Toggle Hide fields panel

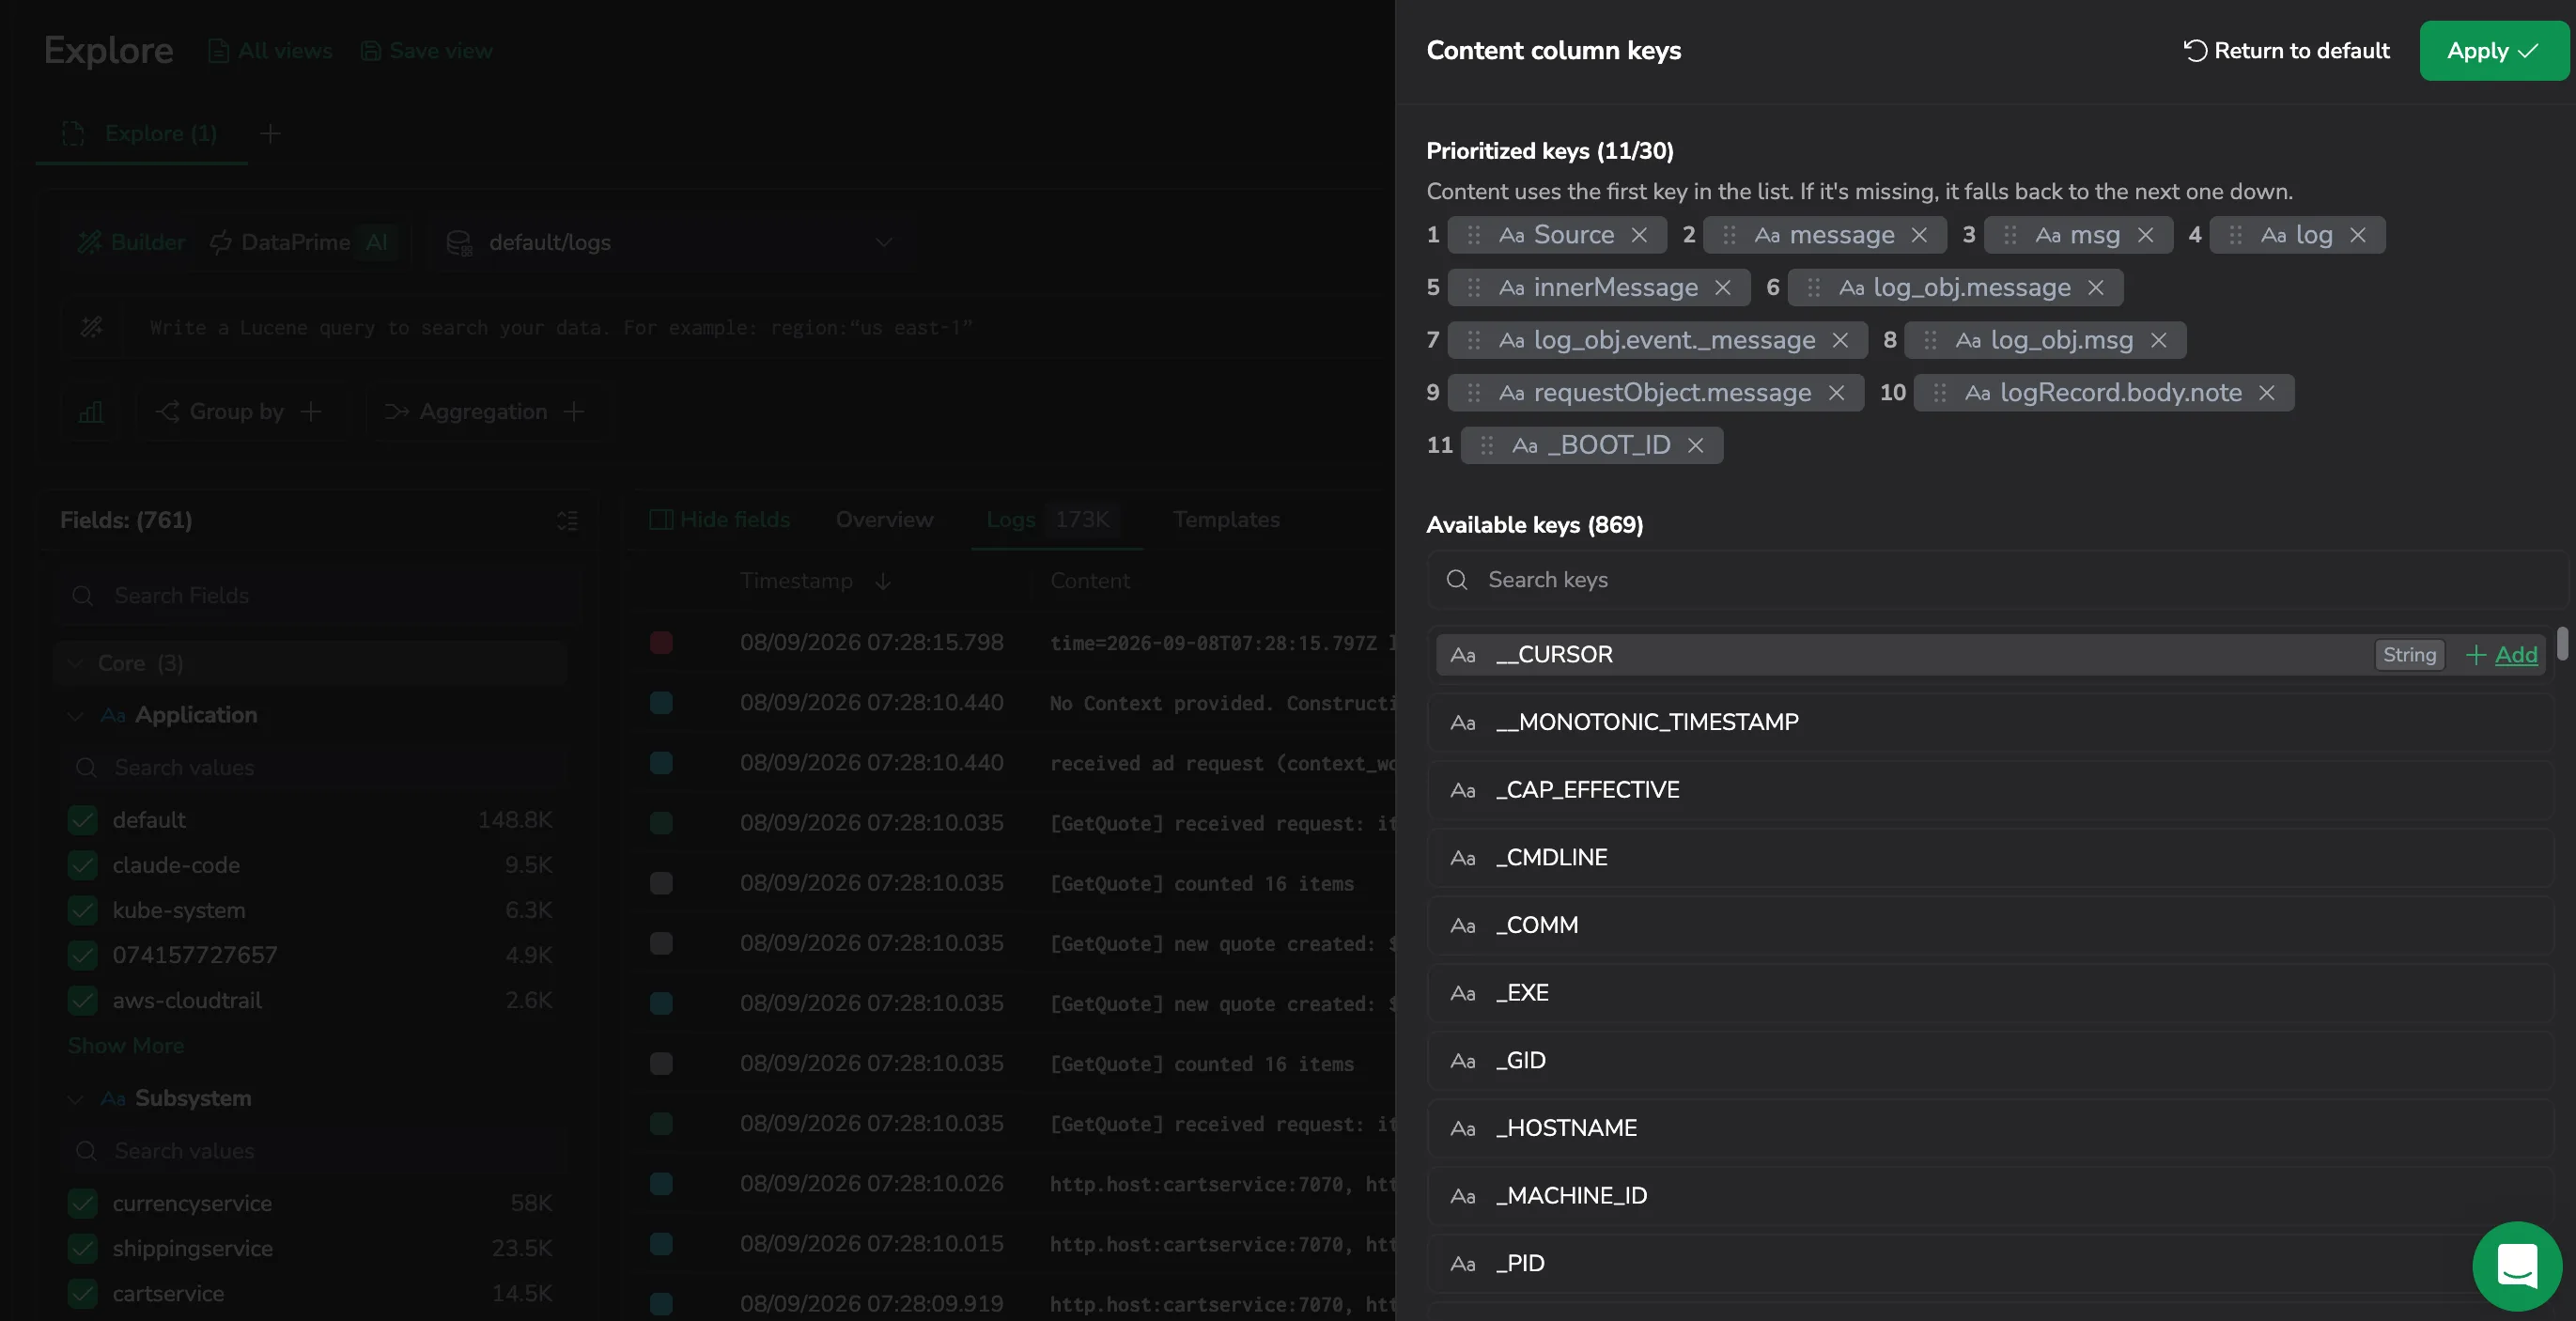click(x=720, y=520)
